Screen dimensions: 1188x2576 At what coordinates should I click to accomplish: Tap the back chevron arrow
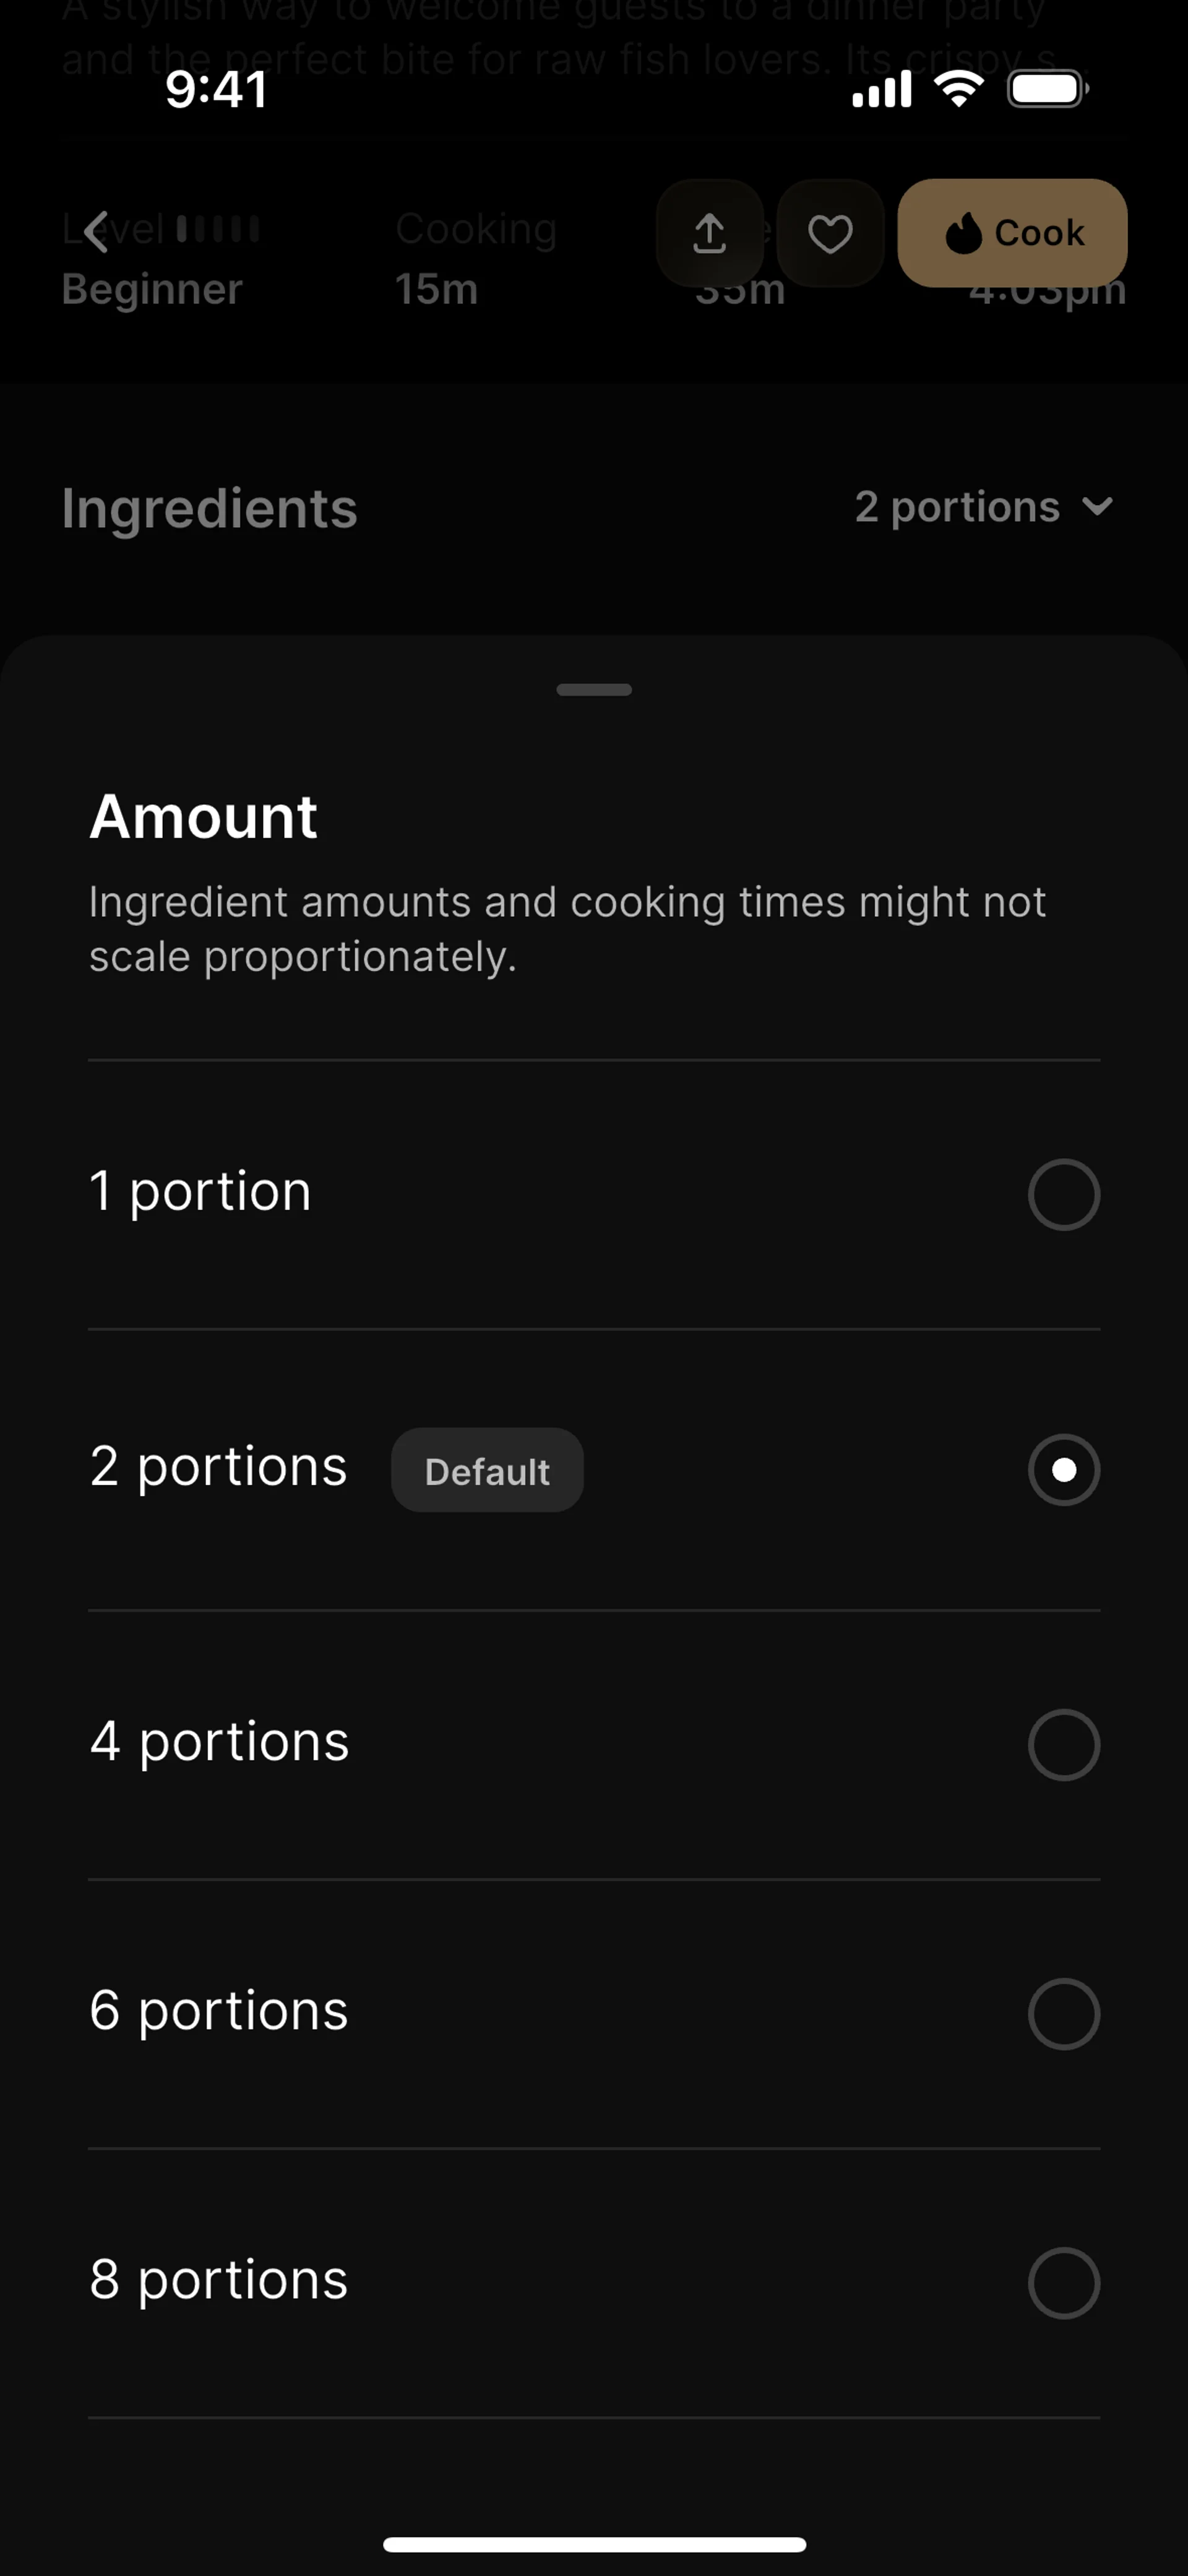pos(96,232)
